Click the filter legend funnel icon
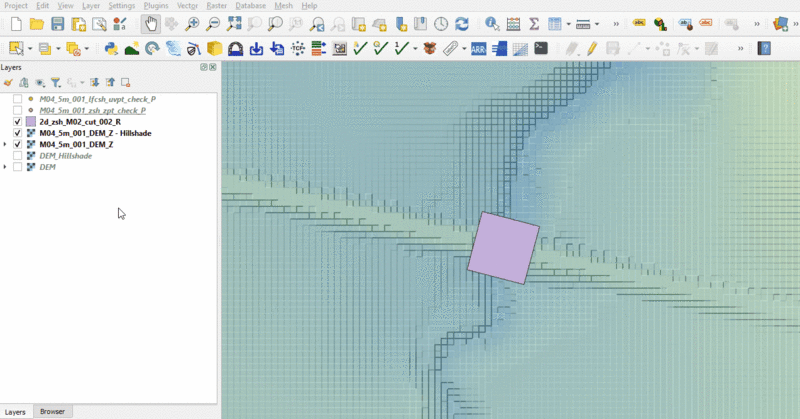This screenshot has height=419, width=800. pos(56,83)
